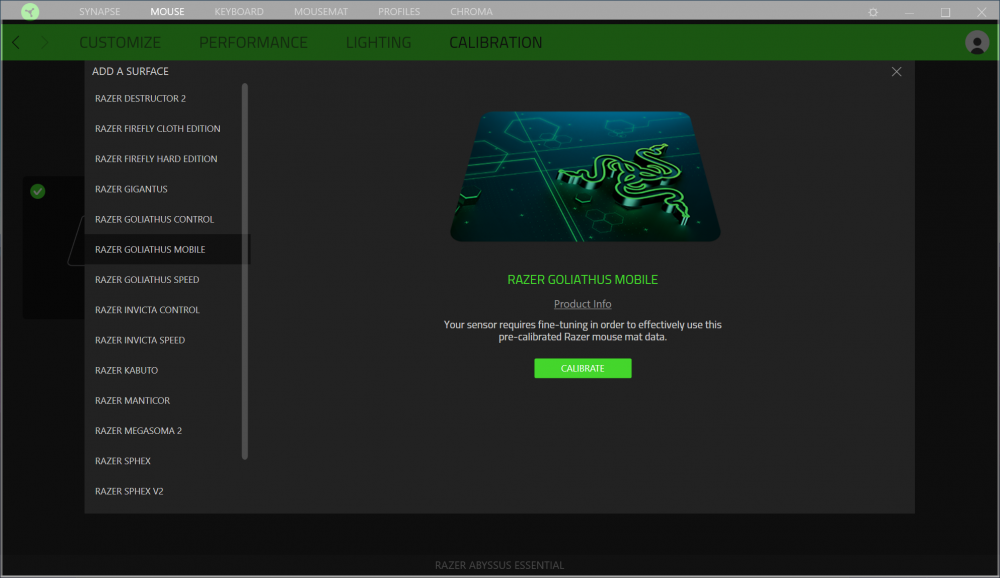Screen dimensions: 1000x578
Task: Switch to the Mouse tab
Action: tap(167, 11)
